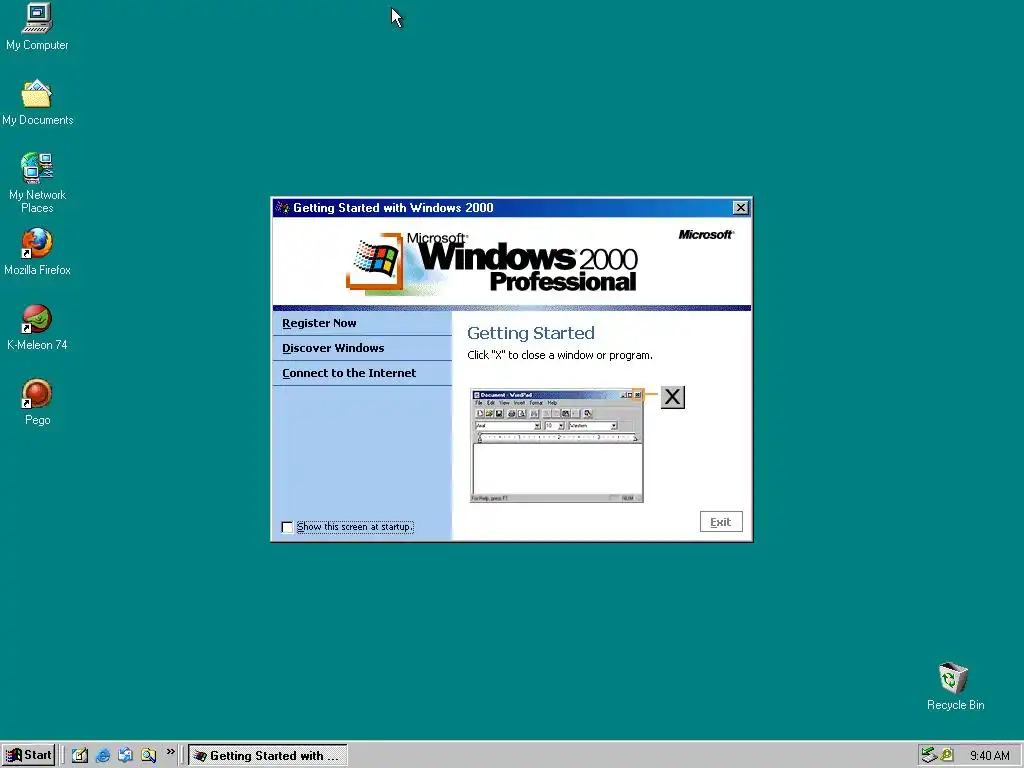Click the Getting Started taskbar button
This screenshot has height=768, width=1024.
point(268,756)
